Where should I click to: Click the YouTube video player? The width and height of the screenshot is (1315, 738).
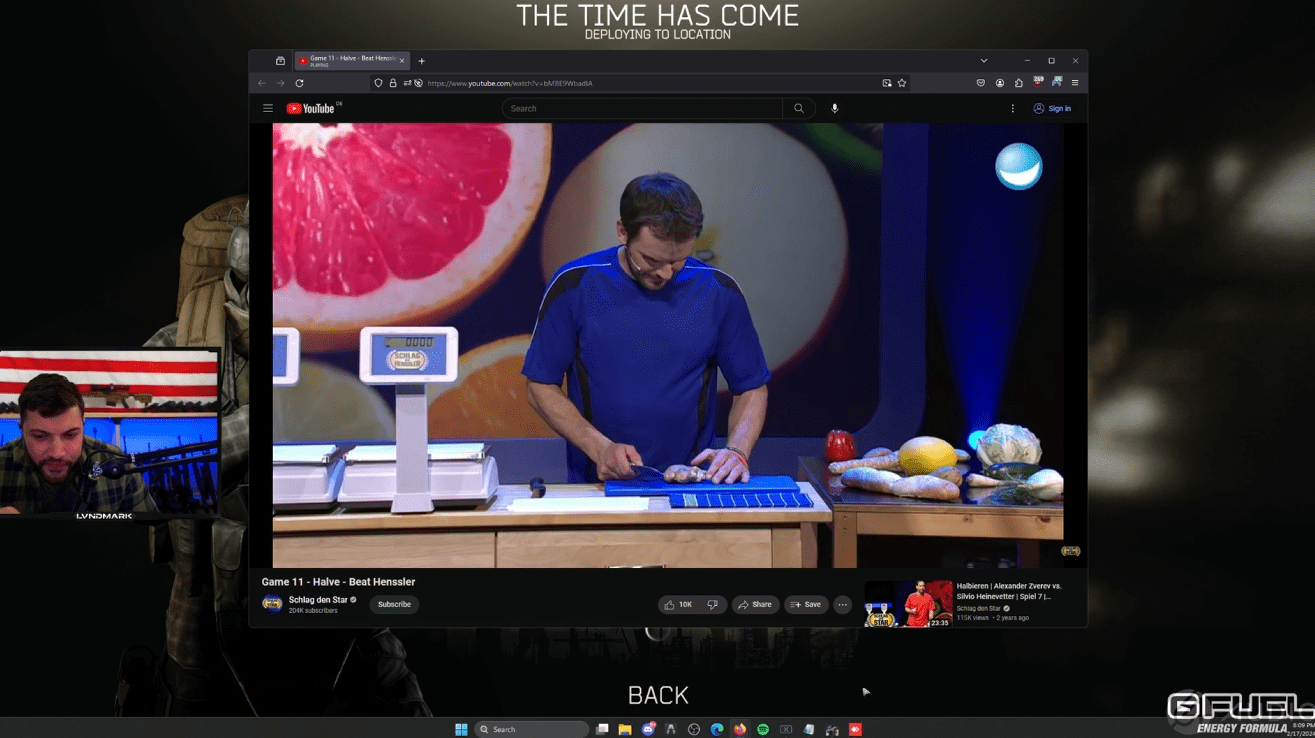(x=668, y=345)
